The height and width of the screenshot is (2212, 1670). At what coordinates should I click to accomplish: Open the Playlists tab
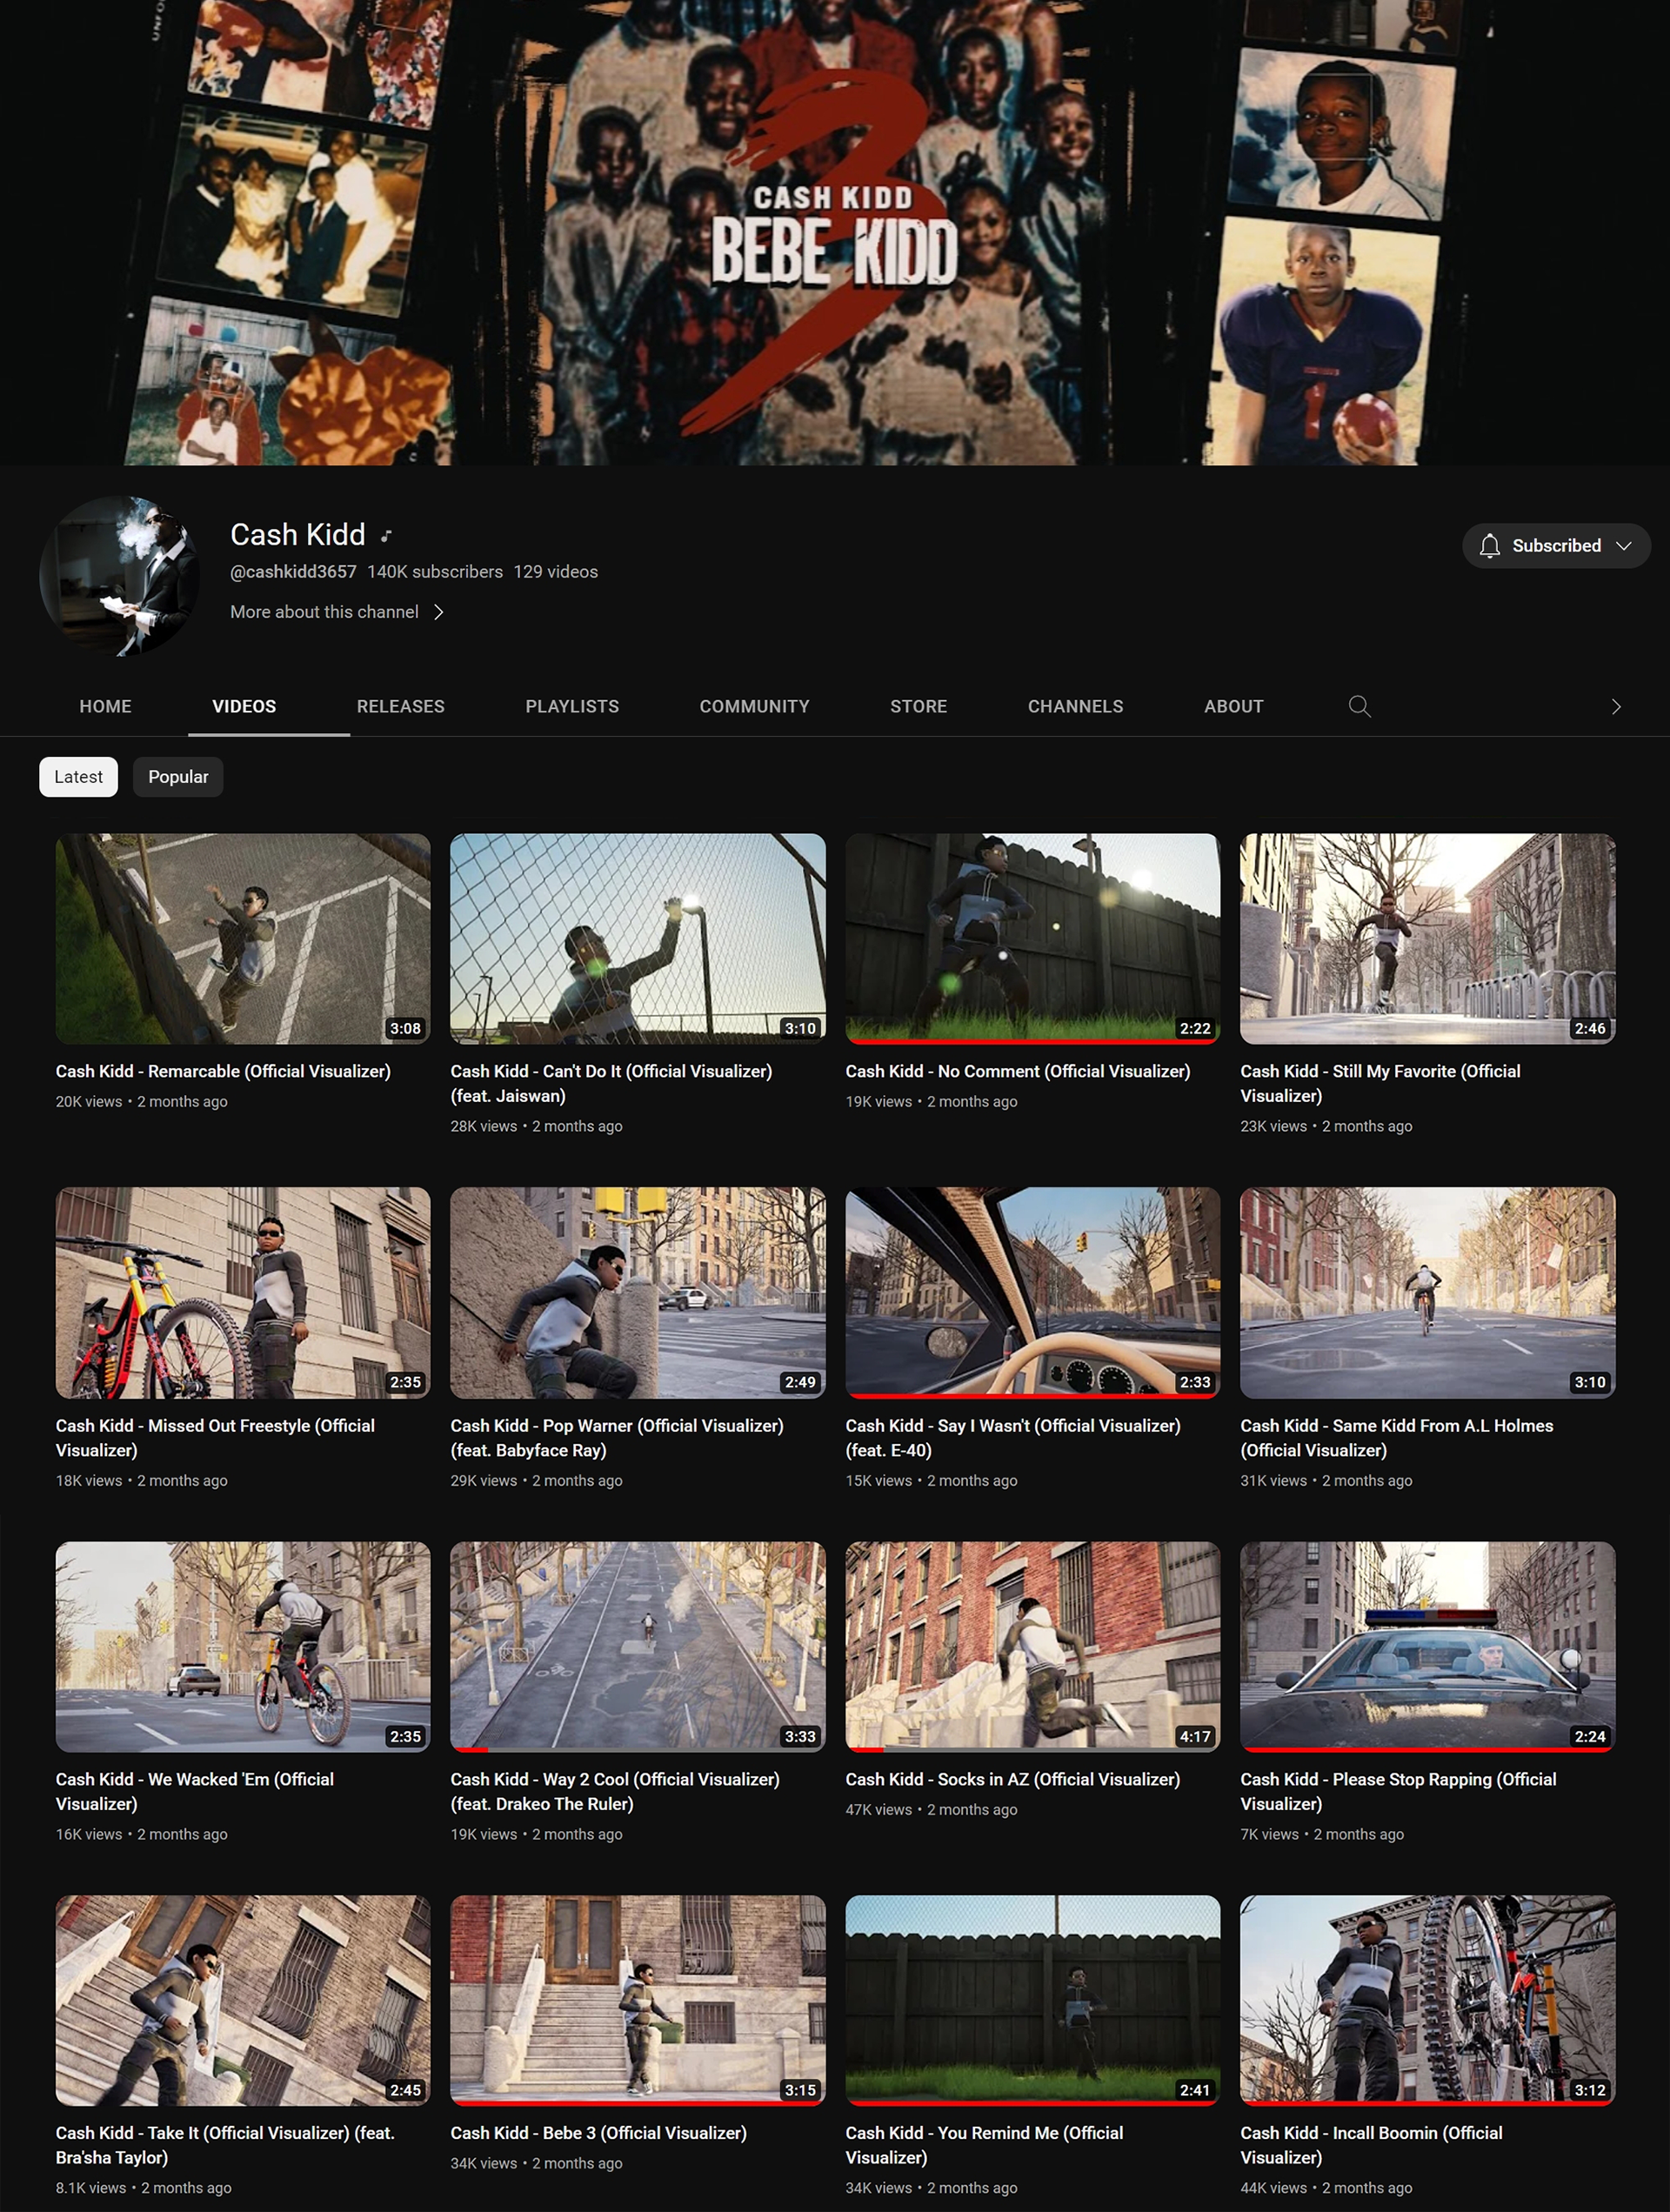click(x=572, y=706)
